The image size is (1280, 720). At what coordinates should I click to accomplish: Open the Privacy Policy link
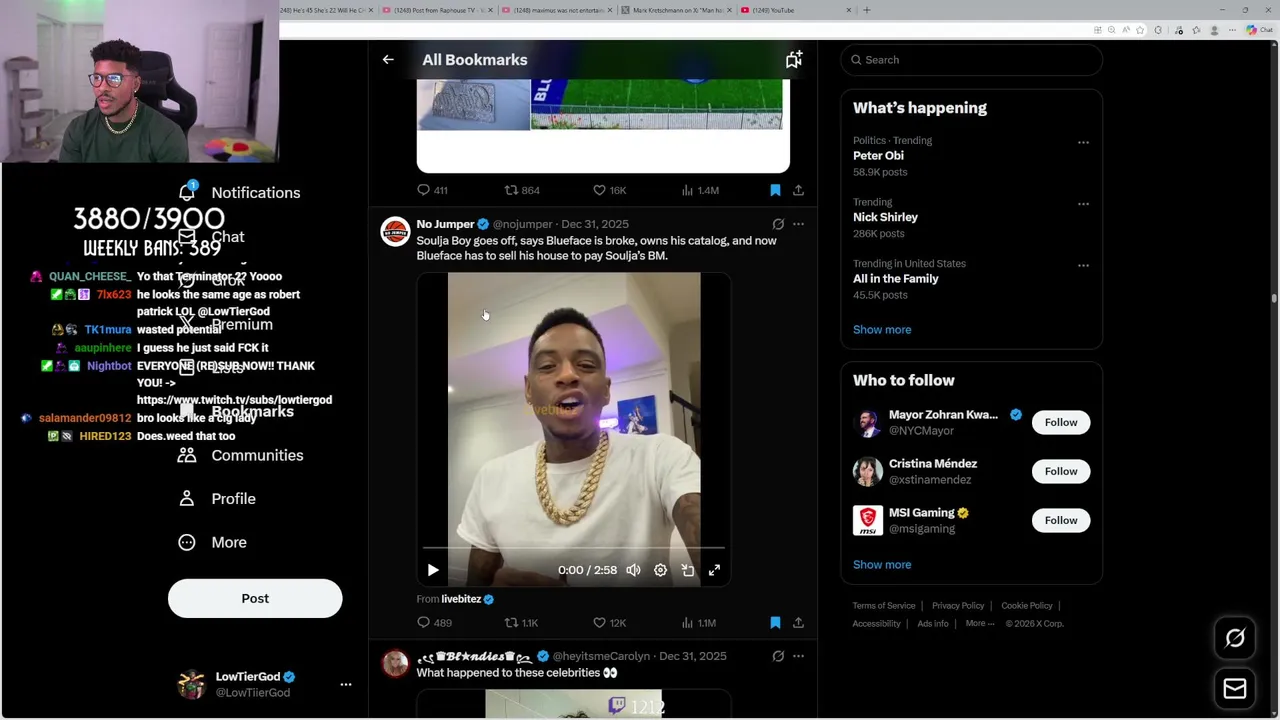(x=958, y=605)
